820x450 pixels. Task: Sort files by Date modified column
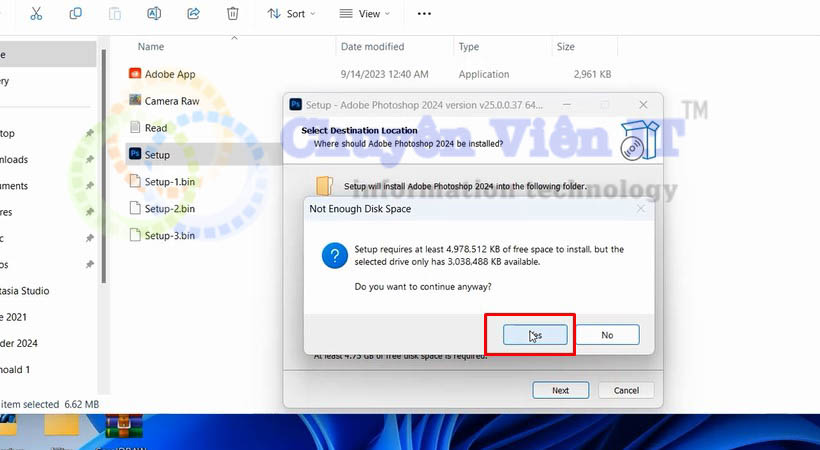pyautogui.click(x=372, y=47)
